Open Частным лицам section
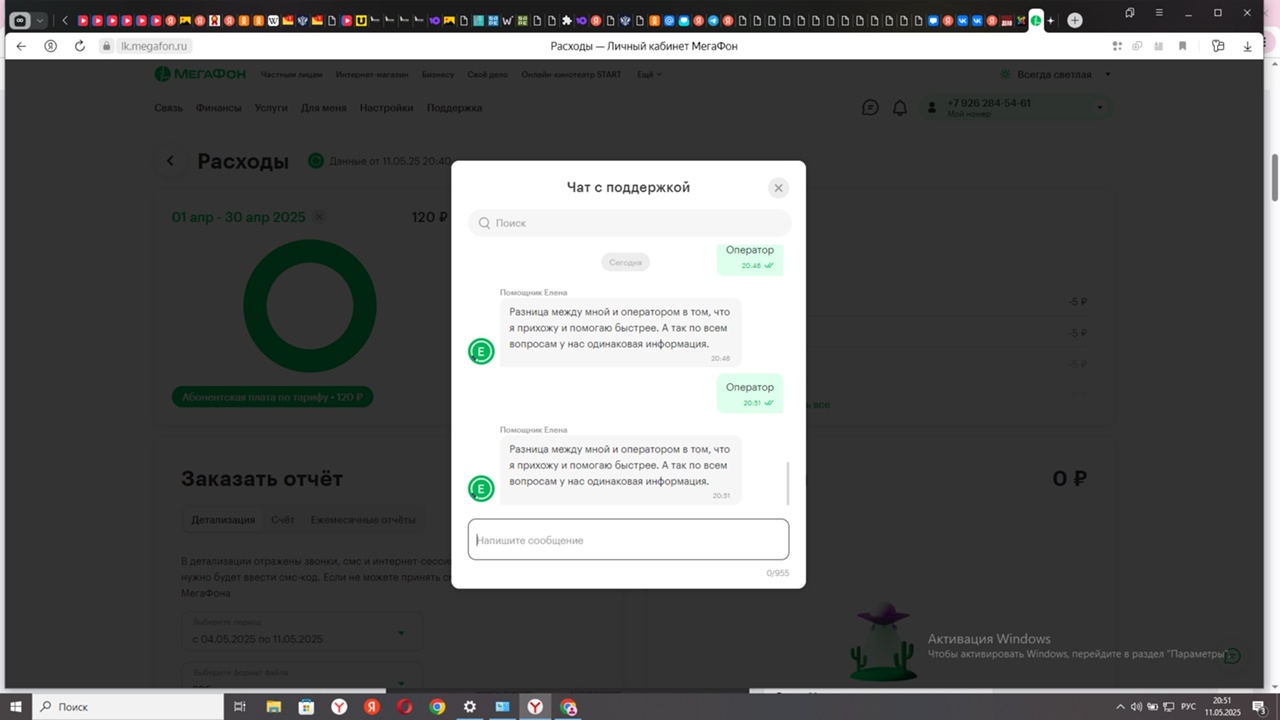Viewport: 1280px width, 720px height. 291,74
